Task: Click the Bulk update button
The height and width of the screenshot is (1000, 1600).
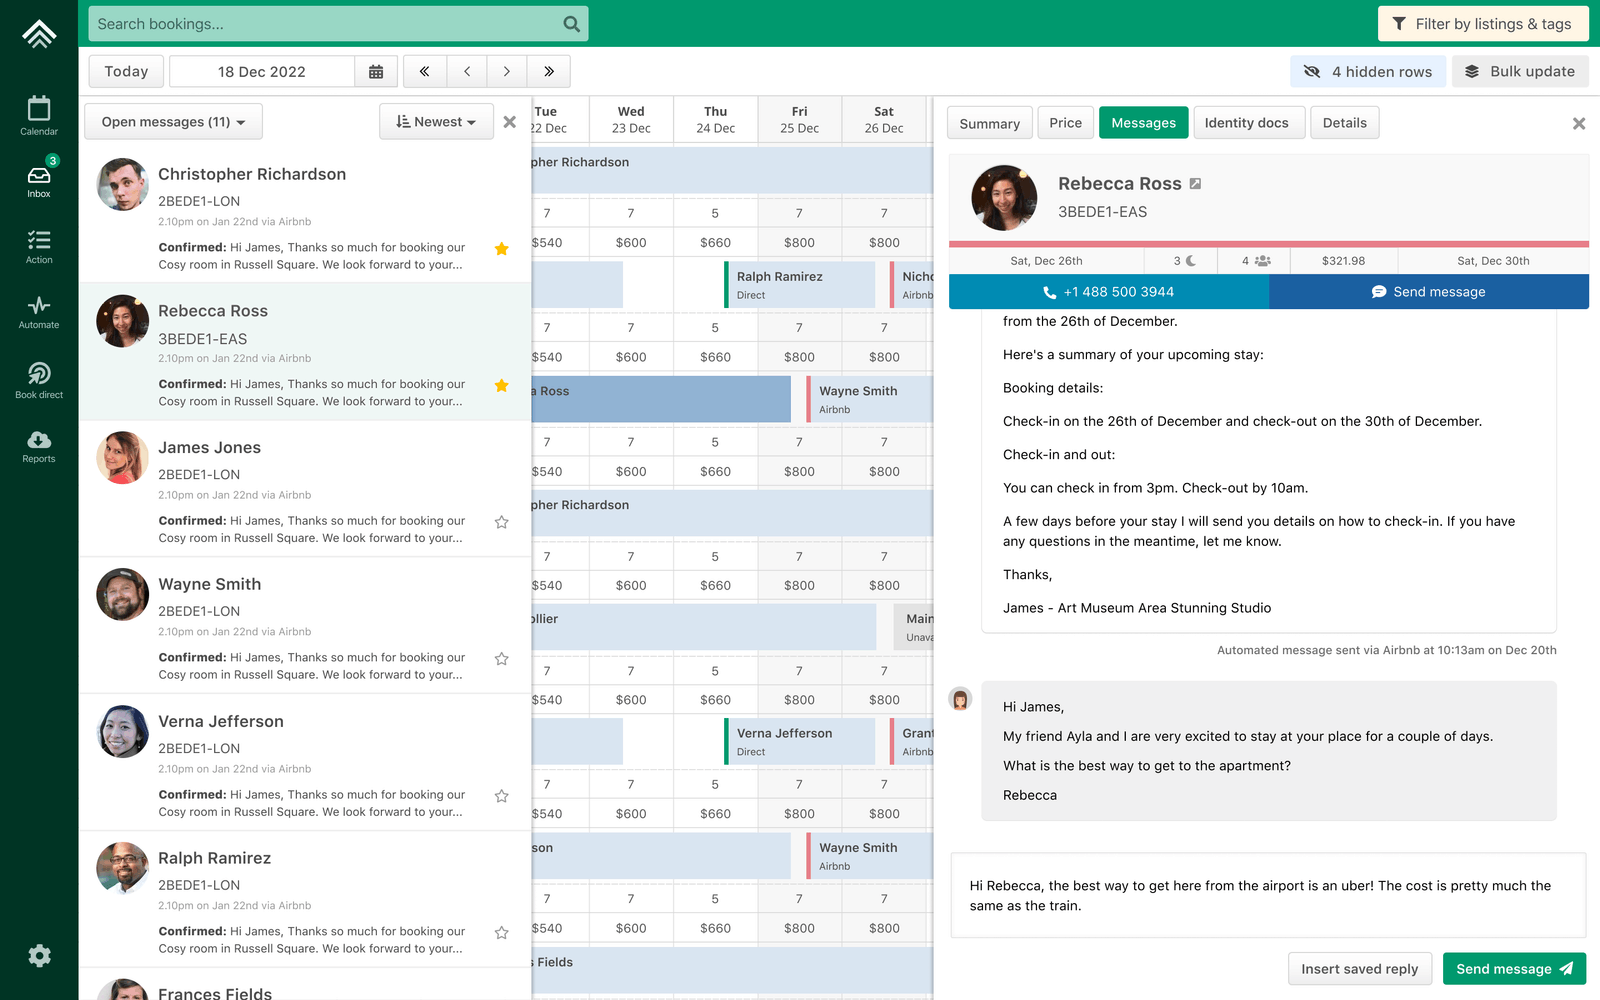Action: [x=1520, y=72]
